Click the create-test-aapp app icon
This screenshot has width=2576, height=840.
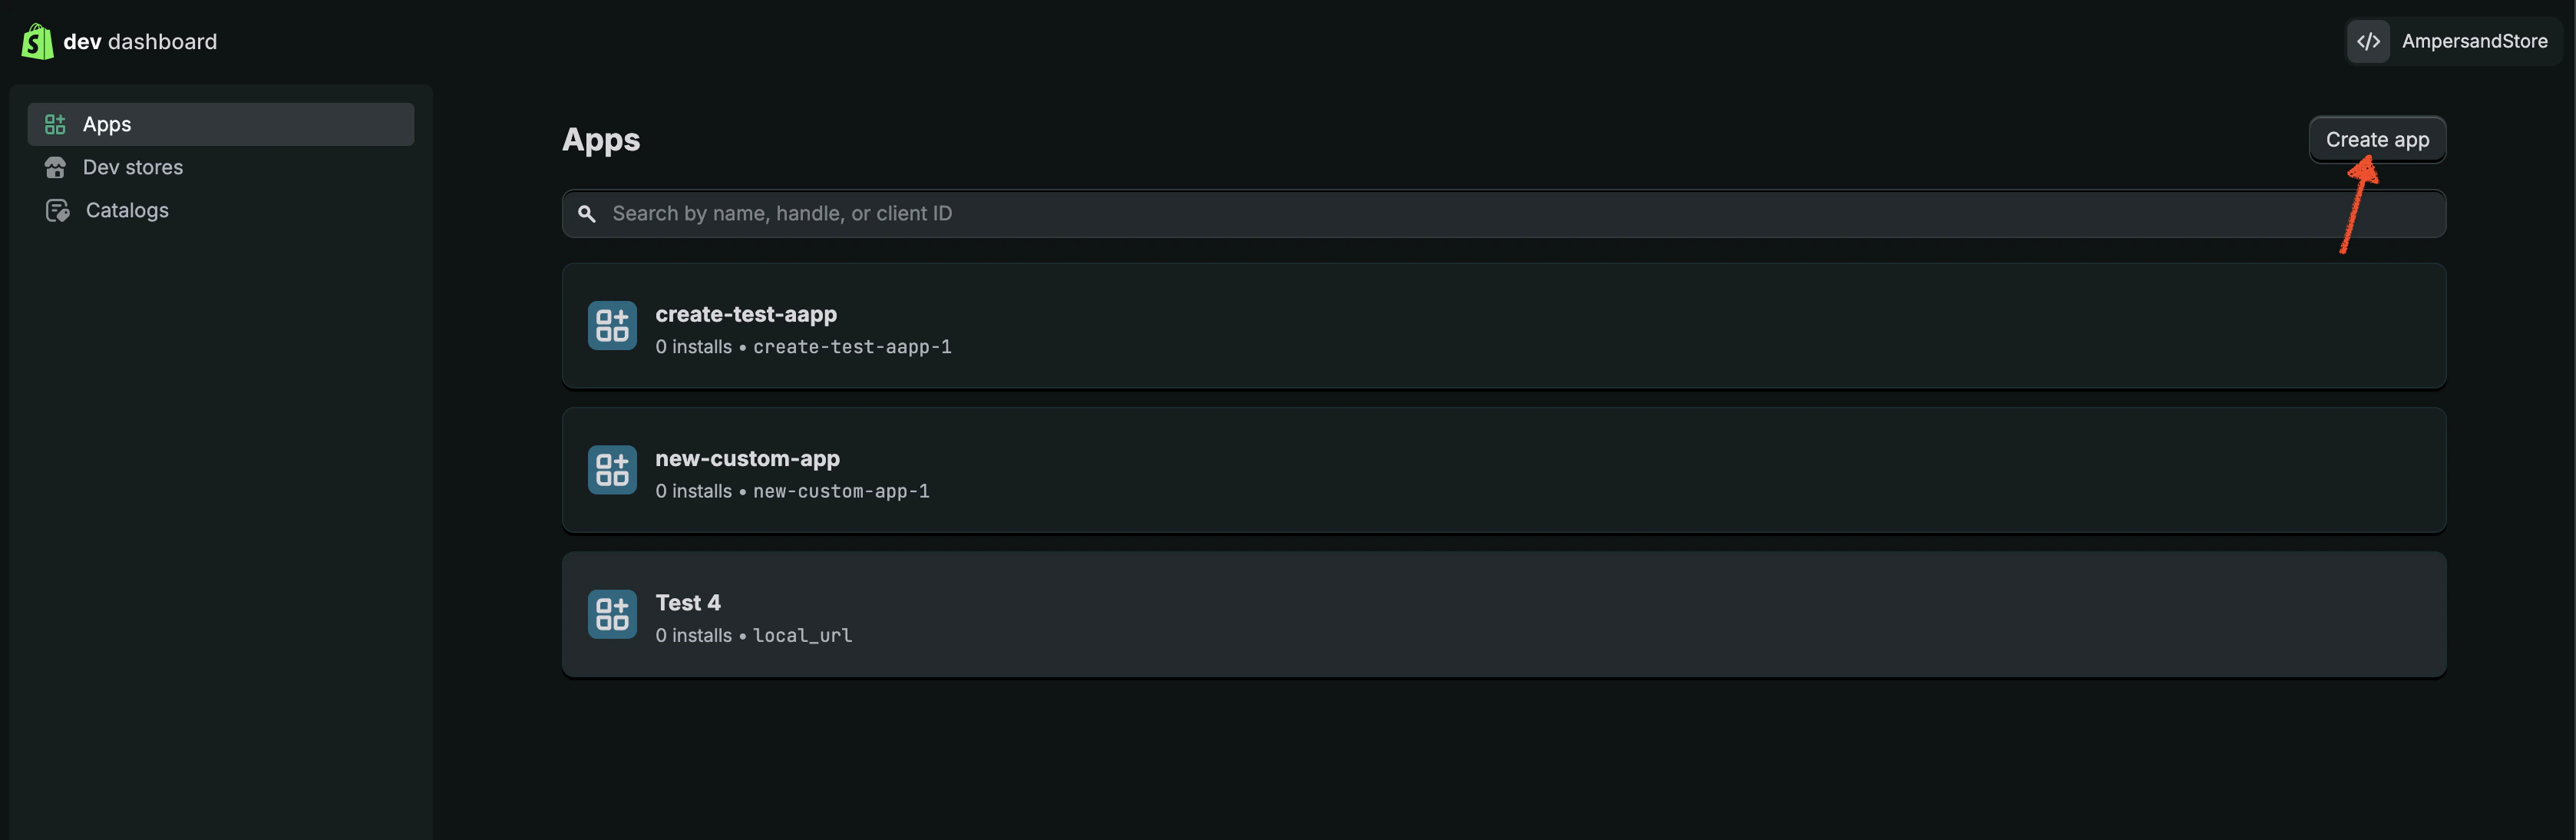(611, 325)
